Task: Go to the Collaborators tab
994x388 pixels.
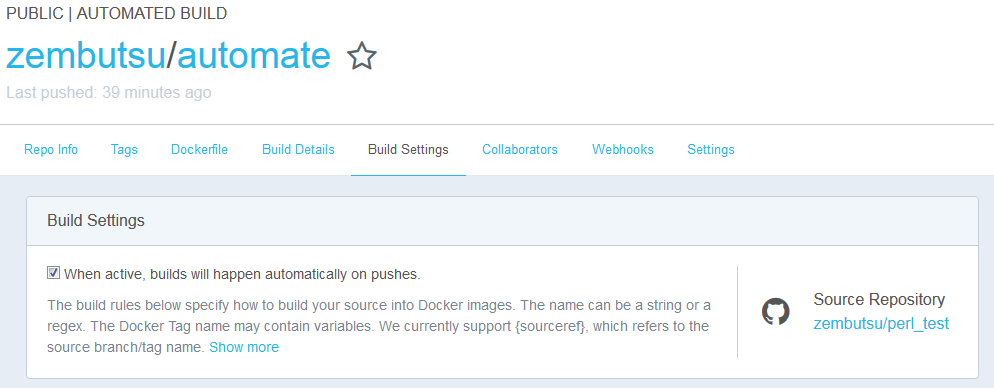Action: click(520, 150)
